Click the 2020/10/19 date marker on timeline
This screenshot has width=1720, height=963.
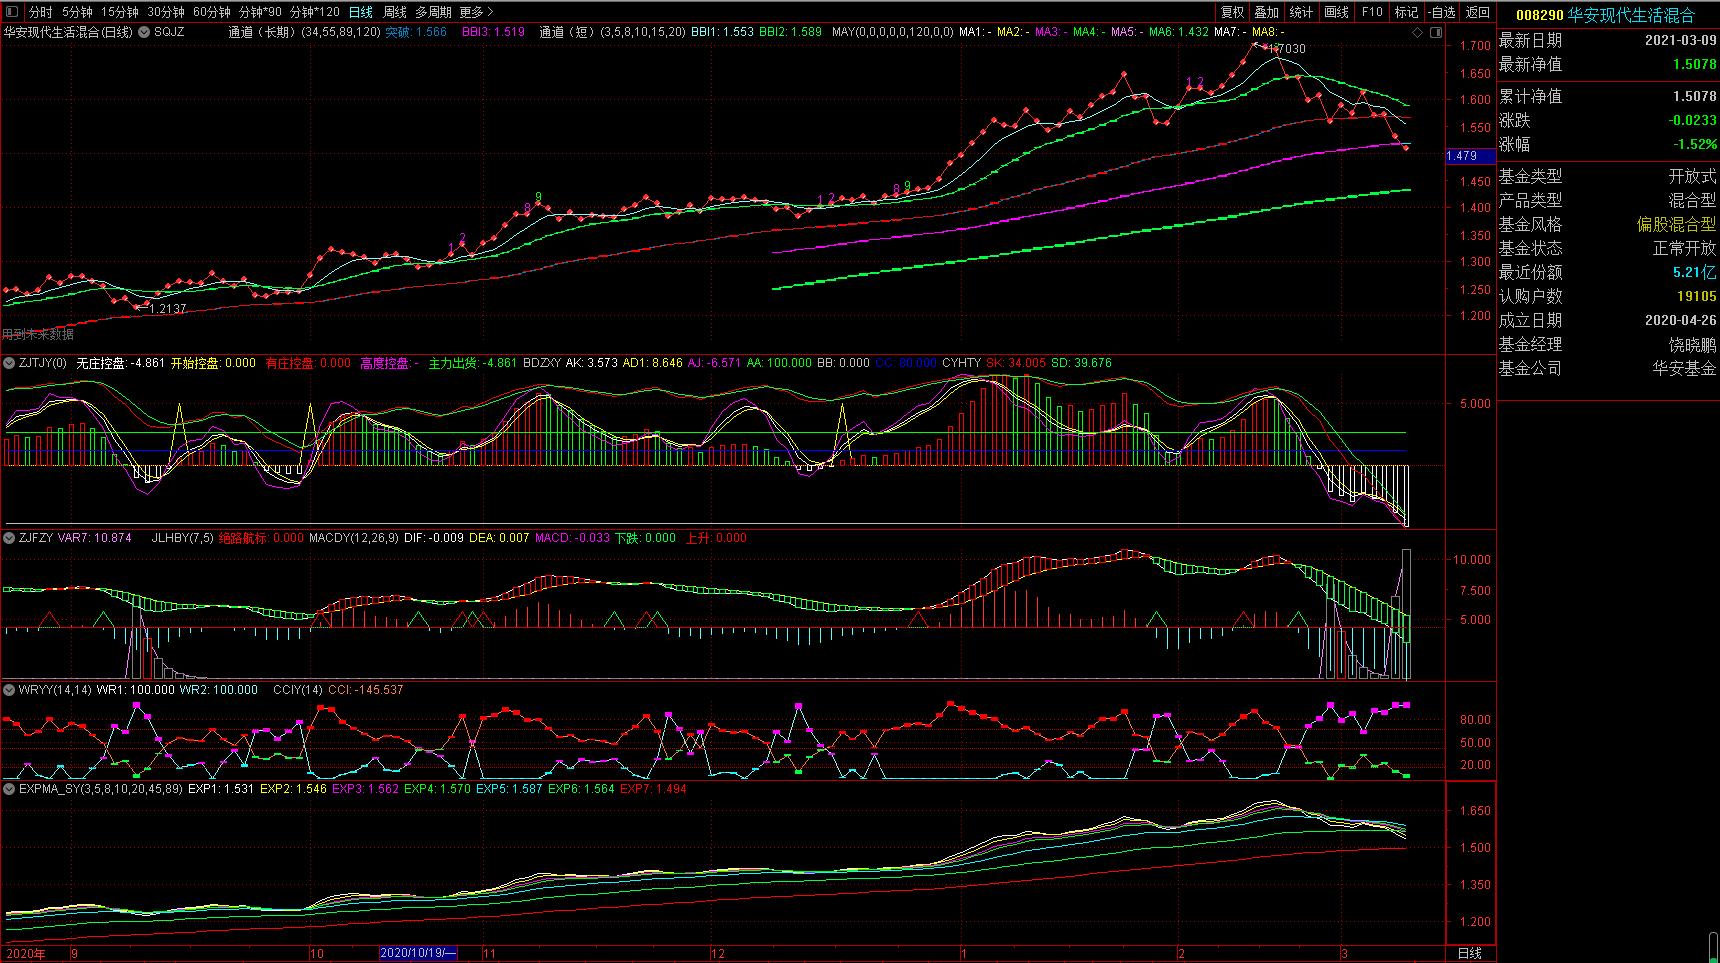(x=418, y=953)
